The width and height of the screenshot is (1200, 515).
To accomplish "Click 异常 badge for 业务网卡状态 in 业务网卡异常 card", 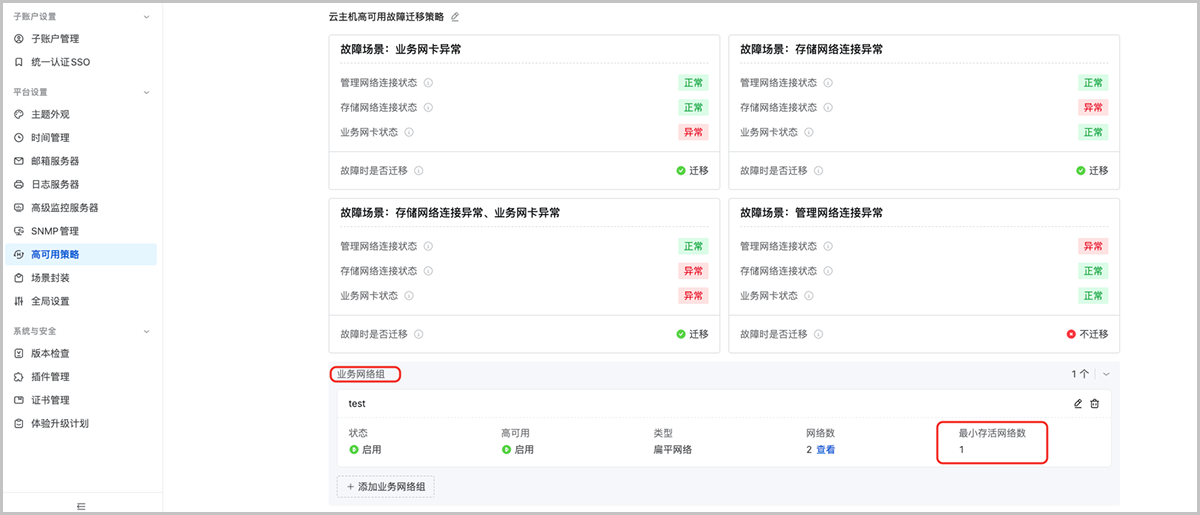I will click(693, 132).
